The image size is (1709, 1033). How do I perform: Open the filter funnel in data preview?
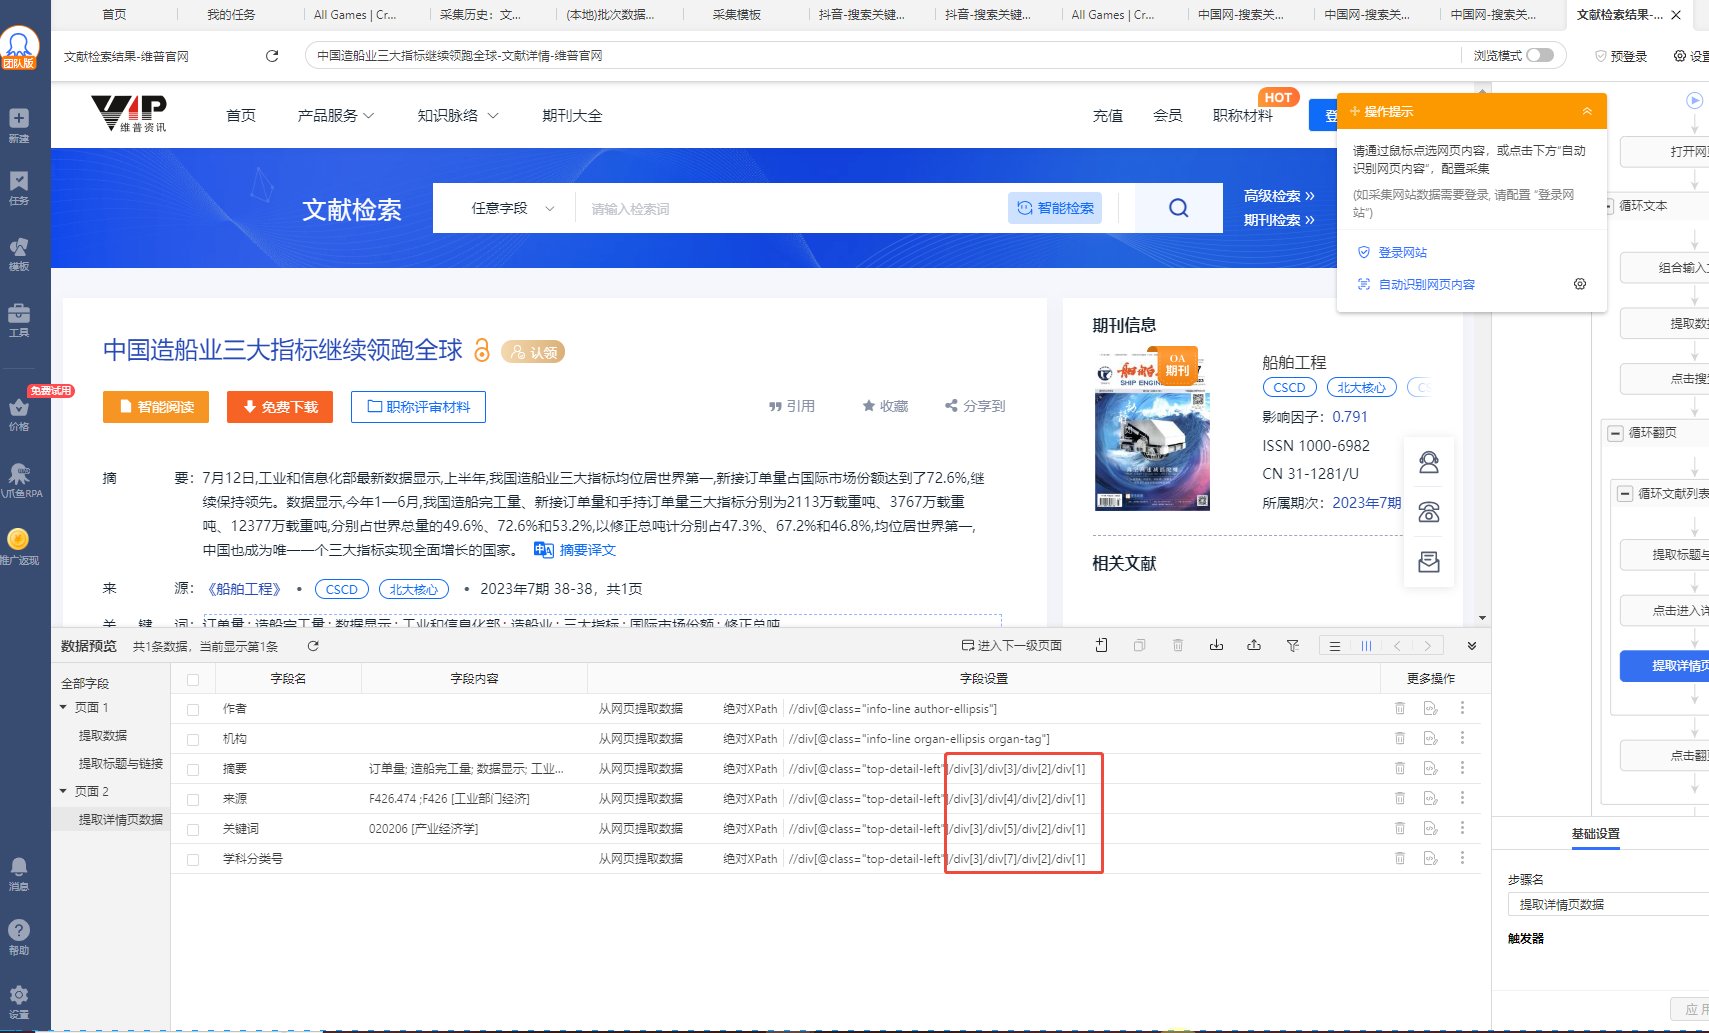pyautogui.click(x=1292, y=645)
